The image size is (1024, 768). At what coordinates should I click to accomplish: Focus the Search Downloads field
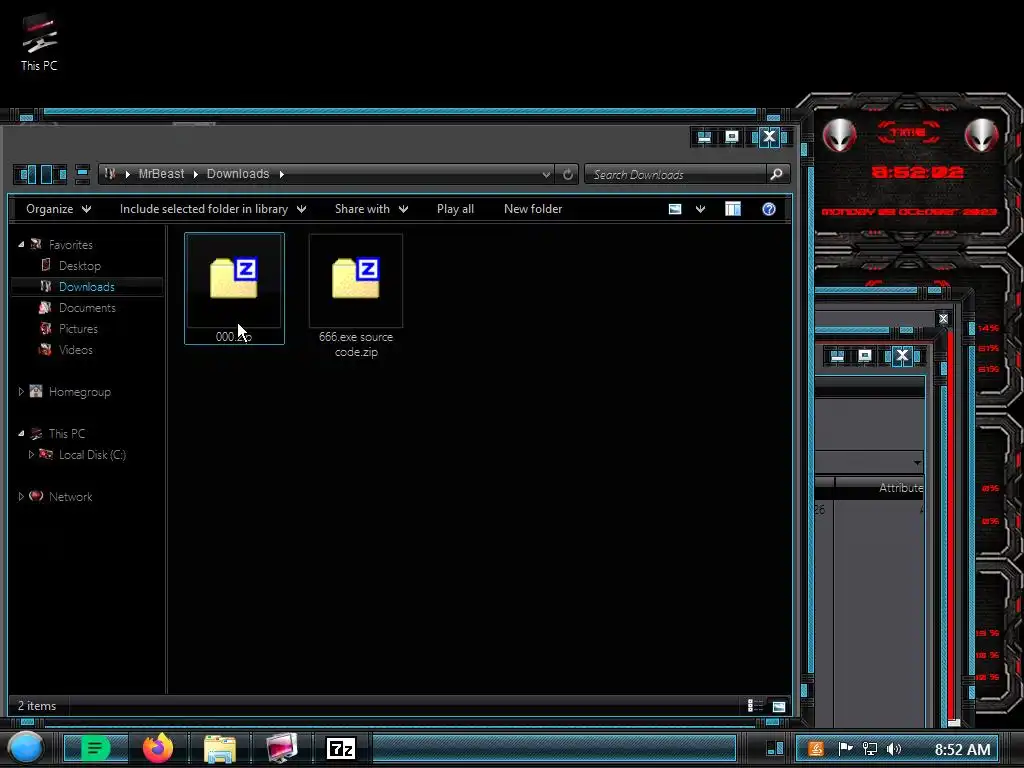tap(676, 174)
